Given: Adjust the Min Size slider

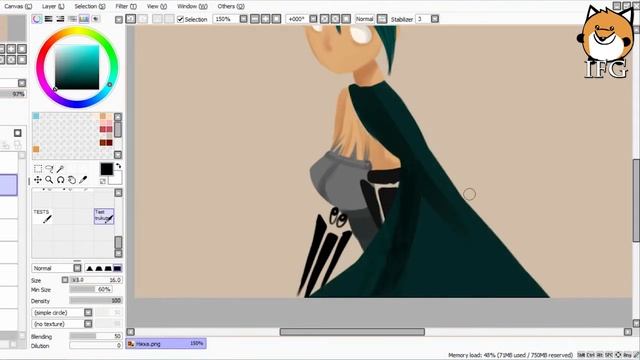Looking at the screenshot, I should coord(91,289).
